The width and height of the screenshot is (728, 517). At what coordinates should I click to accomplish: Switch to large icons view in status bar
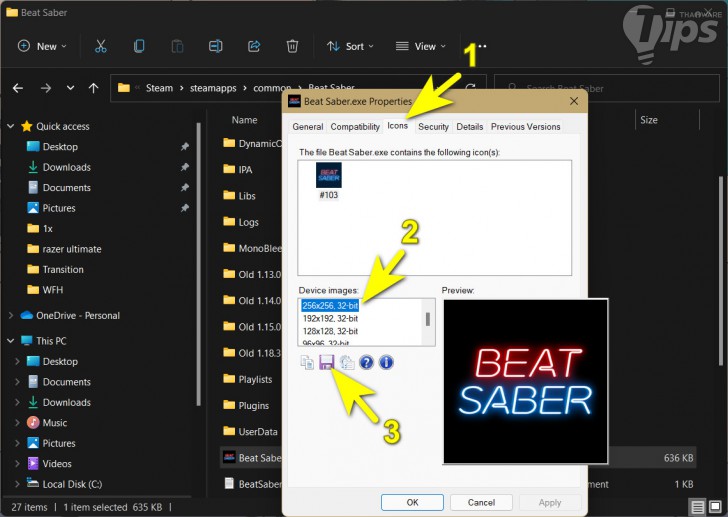tap(715, 506)
